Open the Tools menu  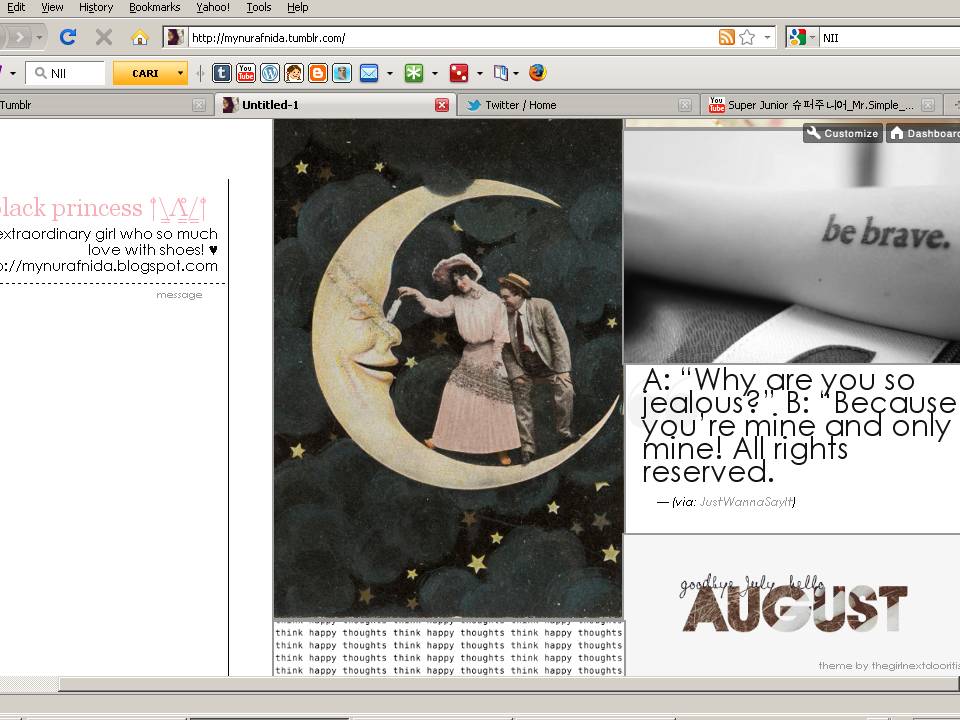tap(258, 7)
